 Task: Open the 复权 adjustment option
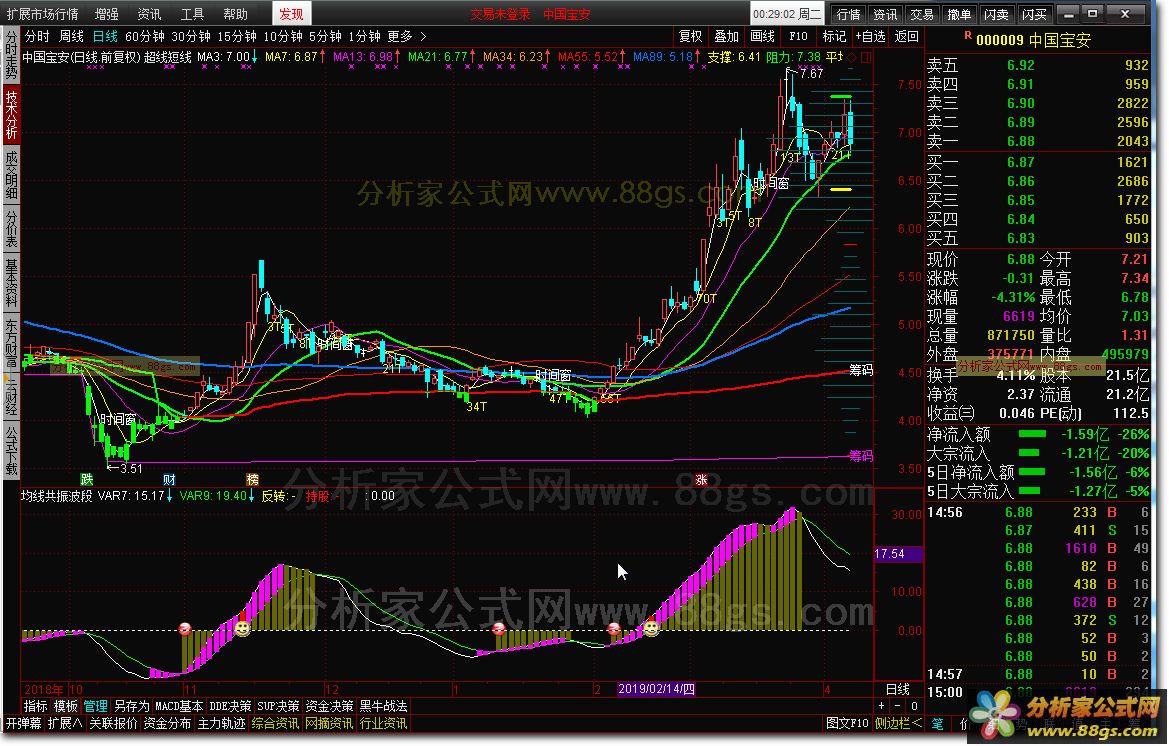point(690,37)
